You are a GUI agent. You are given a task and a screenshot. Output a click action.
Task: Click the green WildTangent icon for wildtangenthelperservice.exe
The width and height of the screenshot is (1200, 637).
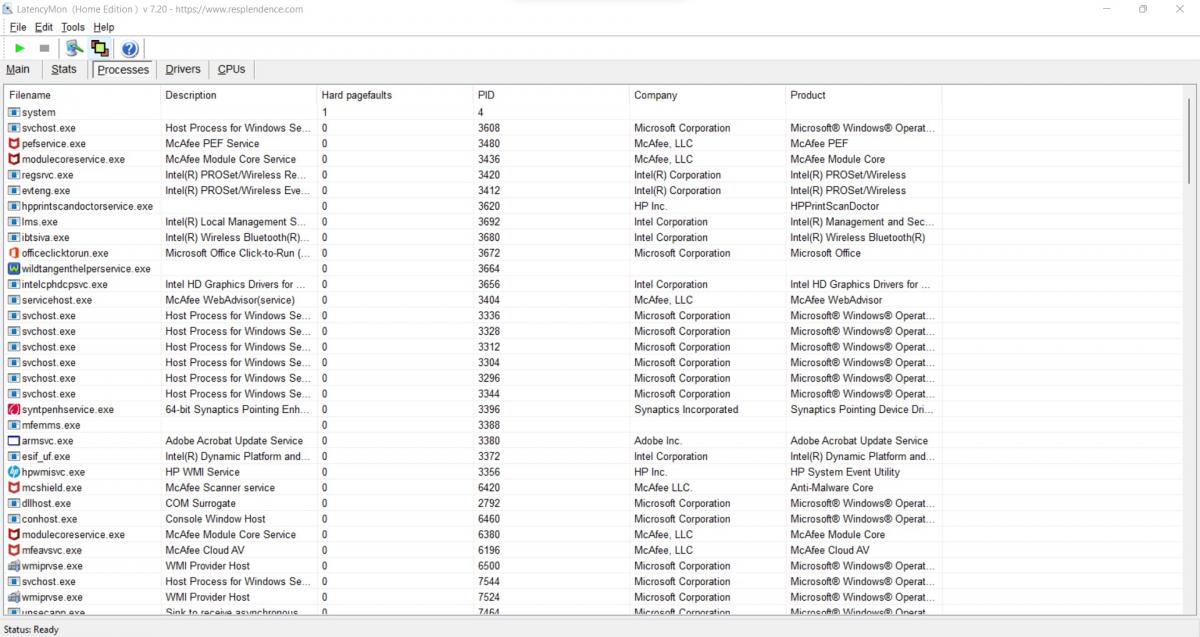tap(14, 269)
